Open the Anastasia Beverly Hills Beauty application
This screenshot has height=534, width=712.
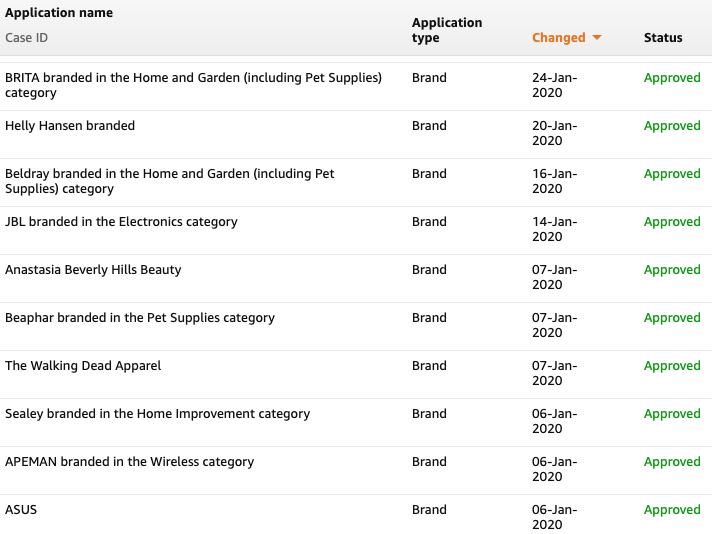tap(93, 270)
